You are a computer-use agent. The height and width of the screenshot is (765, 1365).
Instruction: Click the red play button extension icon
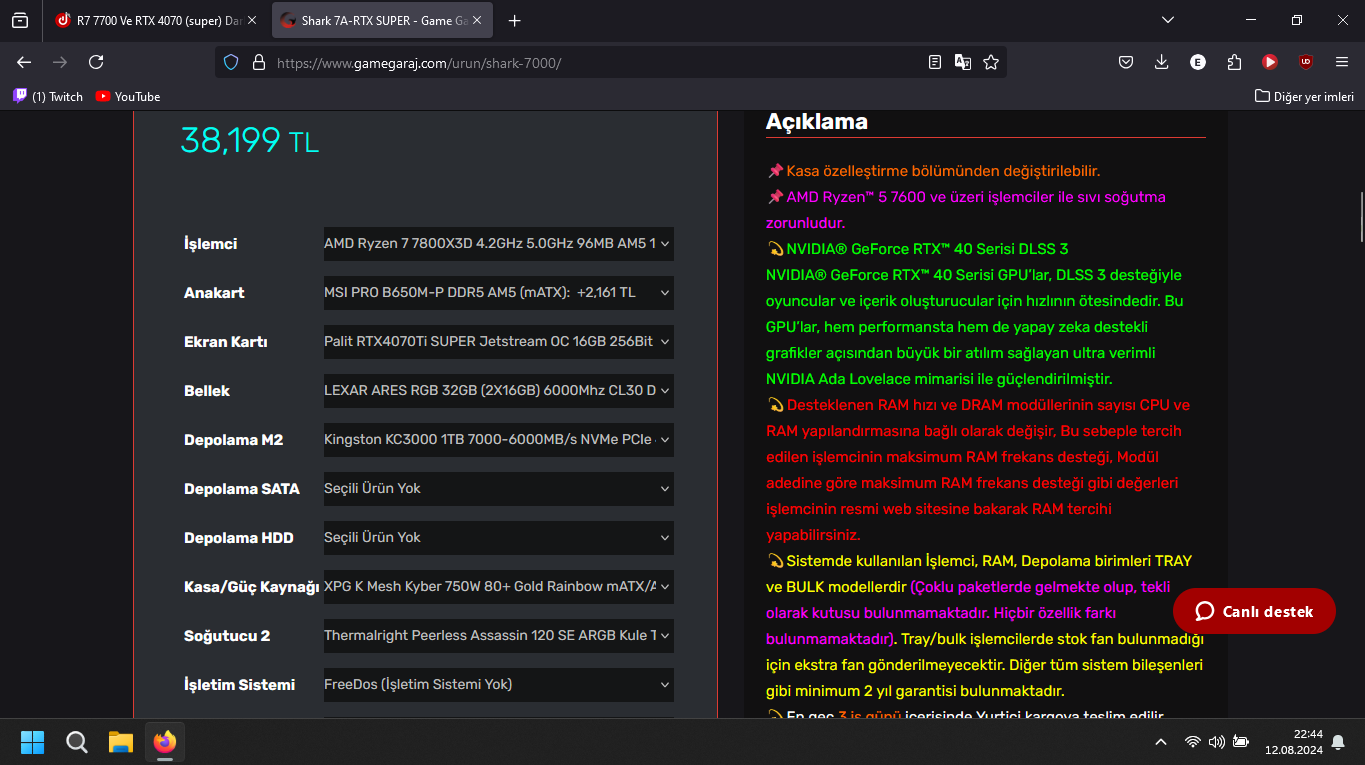[1270, 62]
